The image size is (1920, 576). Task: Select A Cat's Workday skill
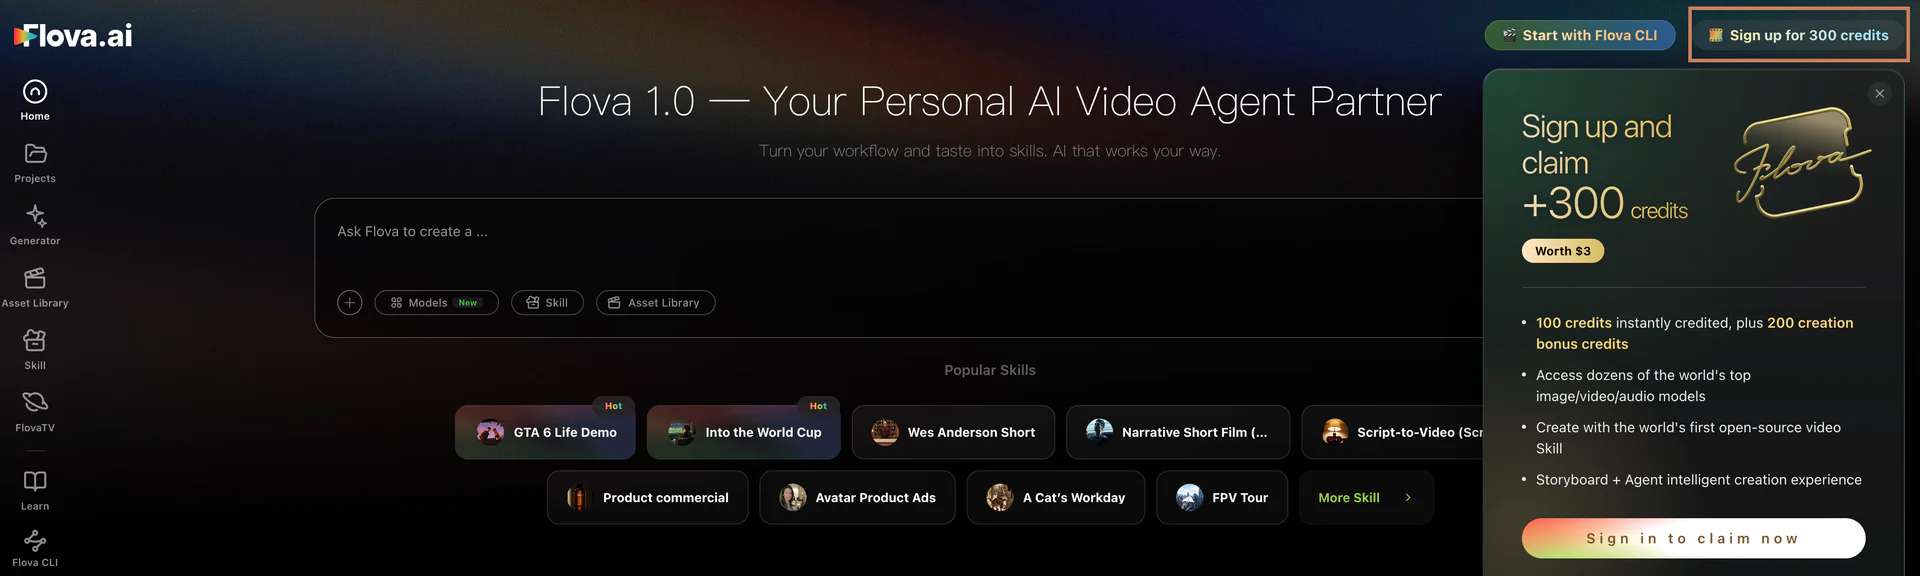(1056, 497)
